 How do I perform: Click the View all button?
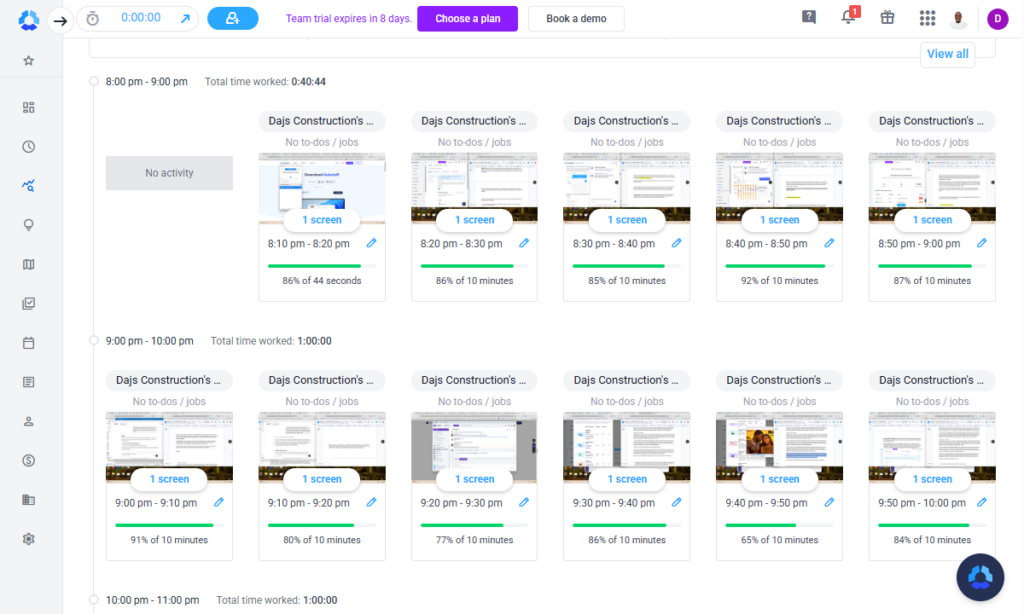click(948, 54)
